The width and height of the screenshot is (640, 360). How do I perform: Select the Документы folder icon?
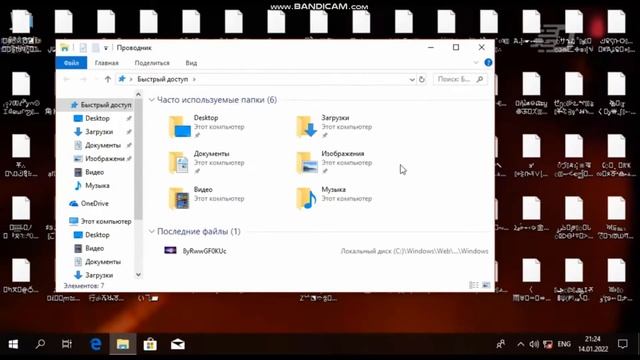(x=180, y=162)
